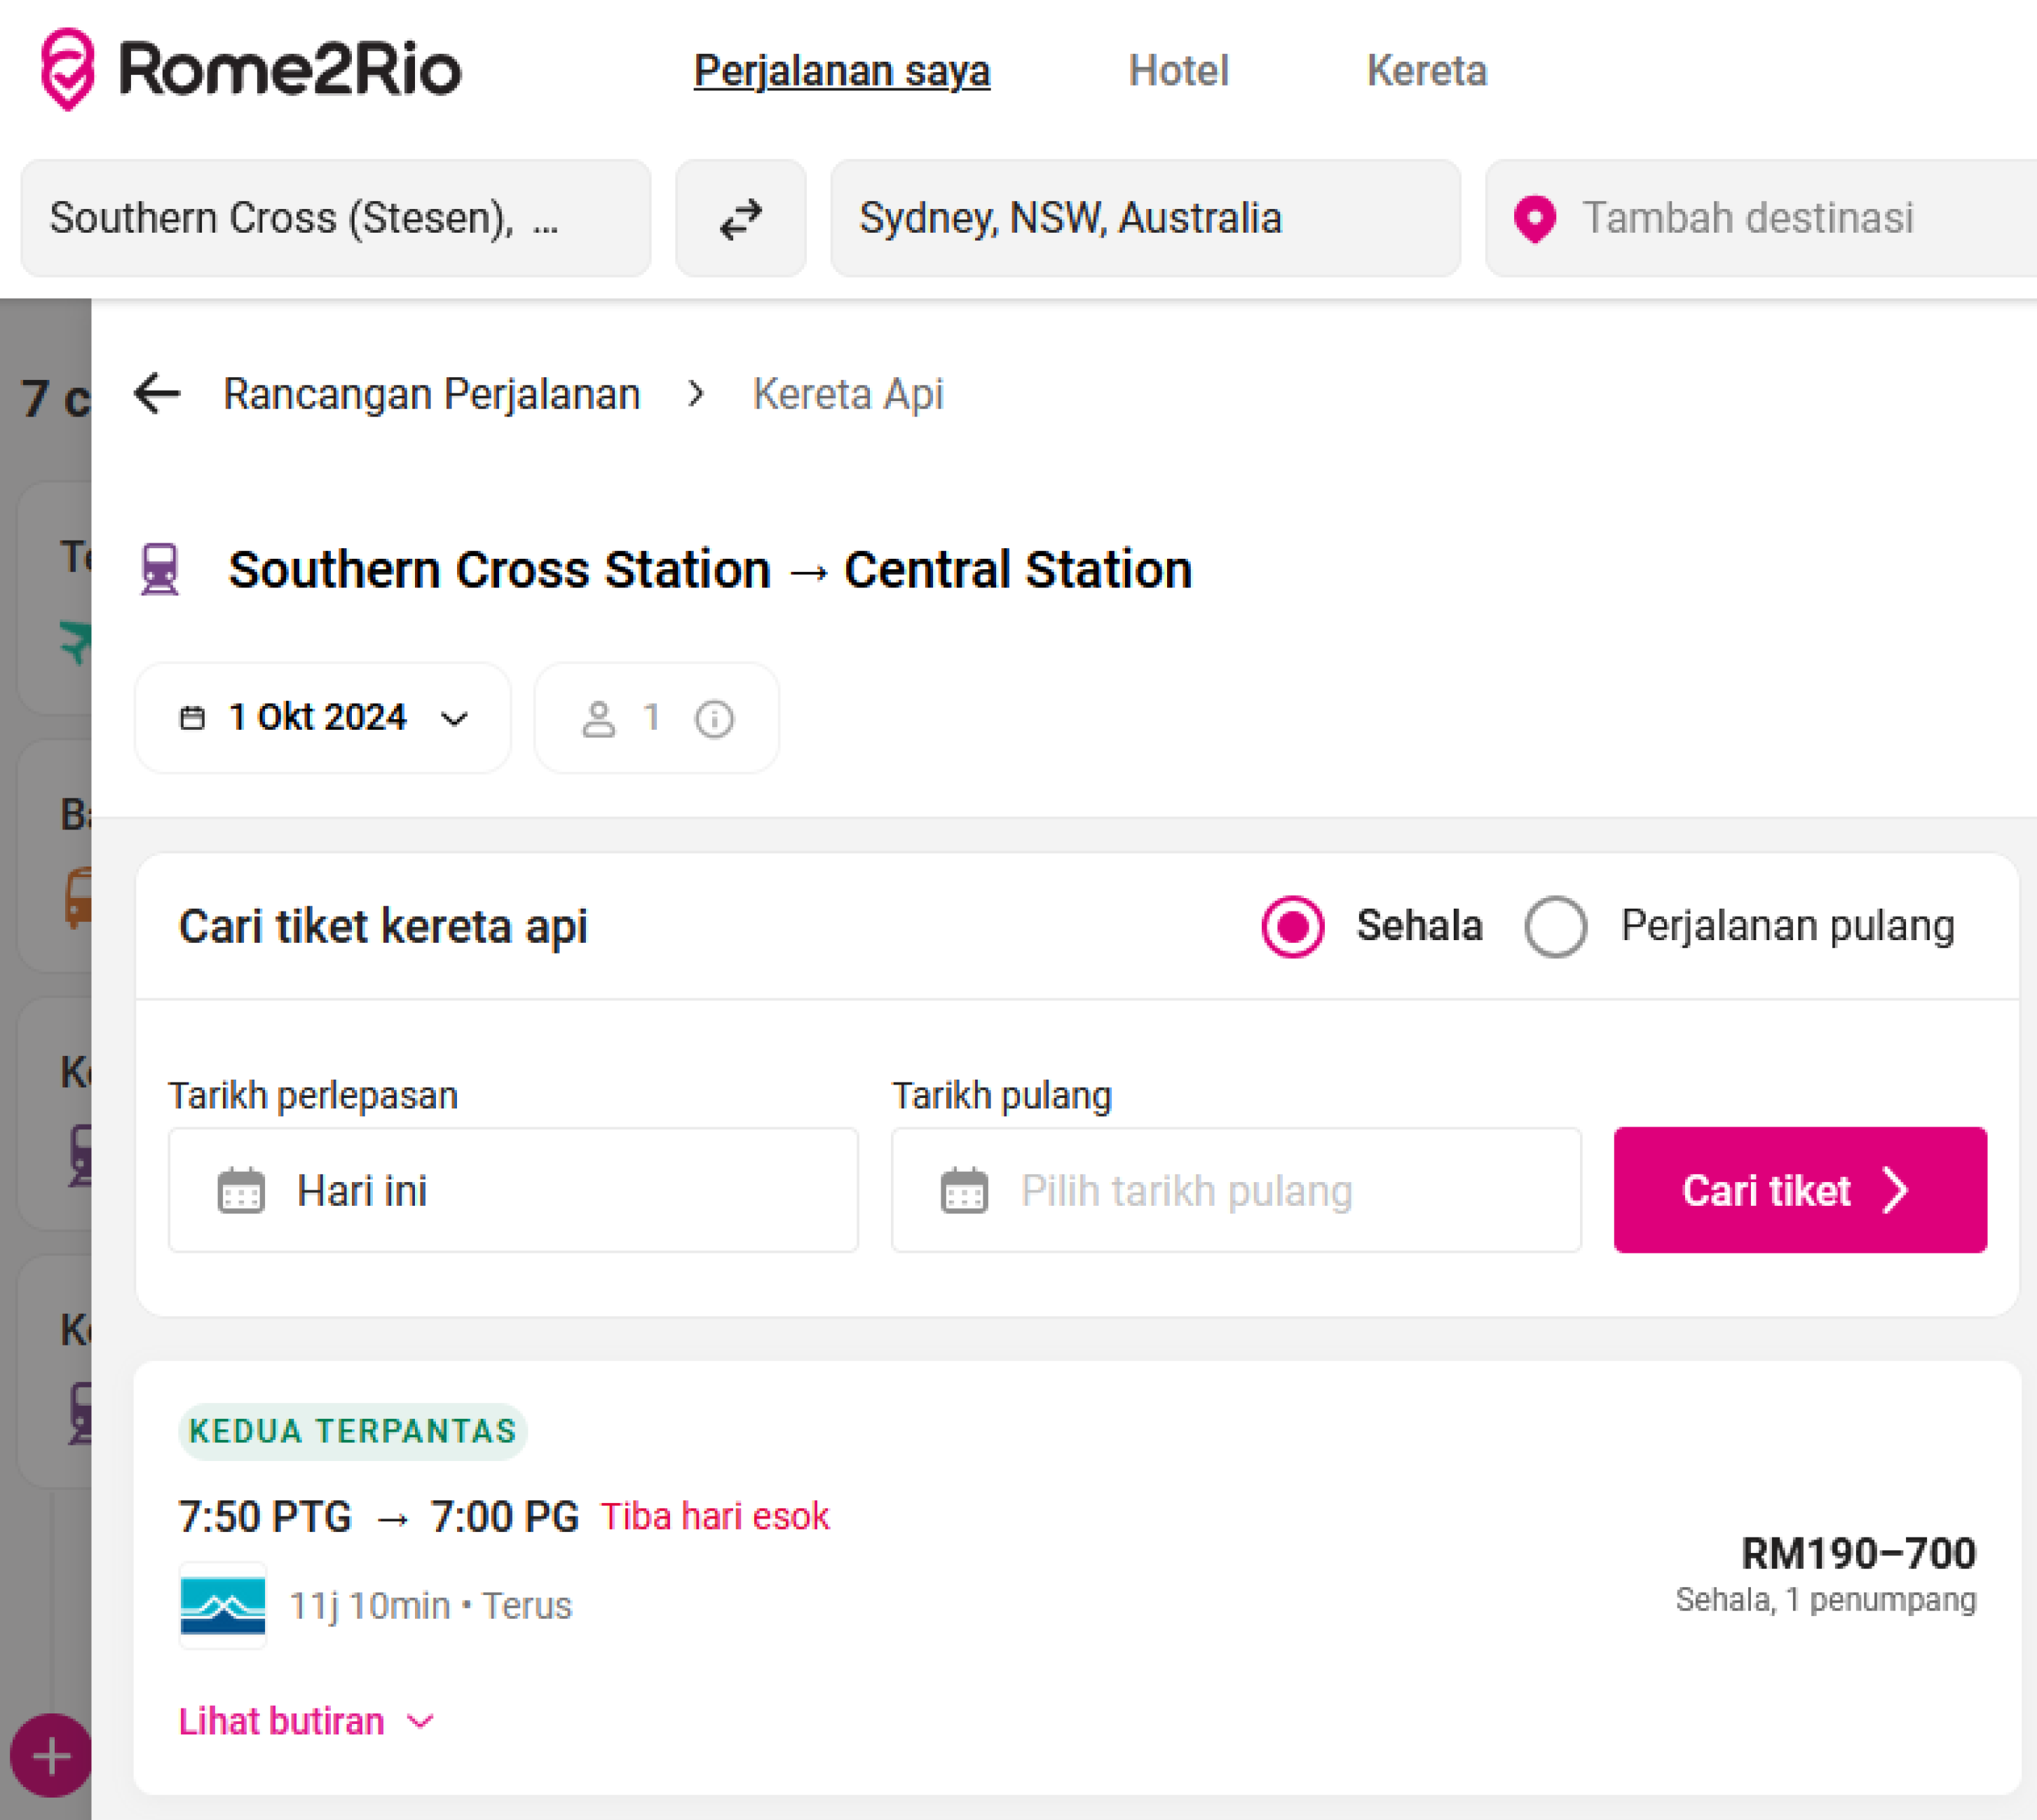The width and height of the screenshot is (2037, 1820).
Task: Click the round plus button at bottom left
Action: coord(50,1756)
